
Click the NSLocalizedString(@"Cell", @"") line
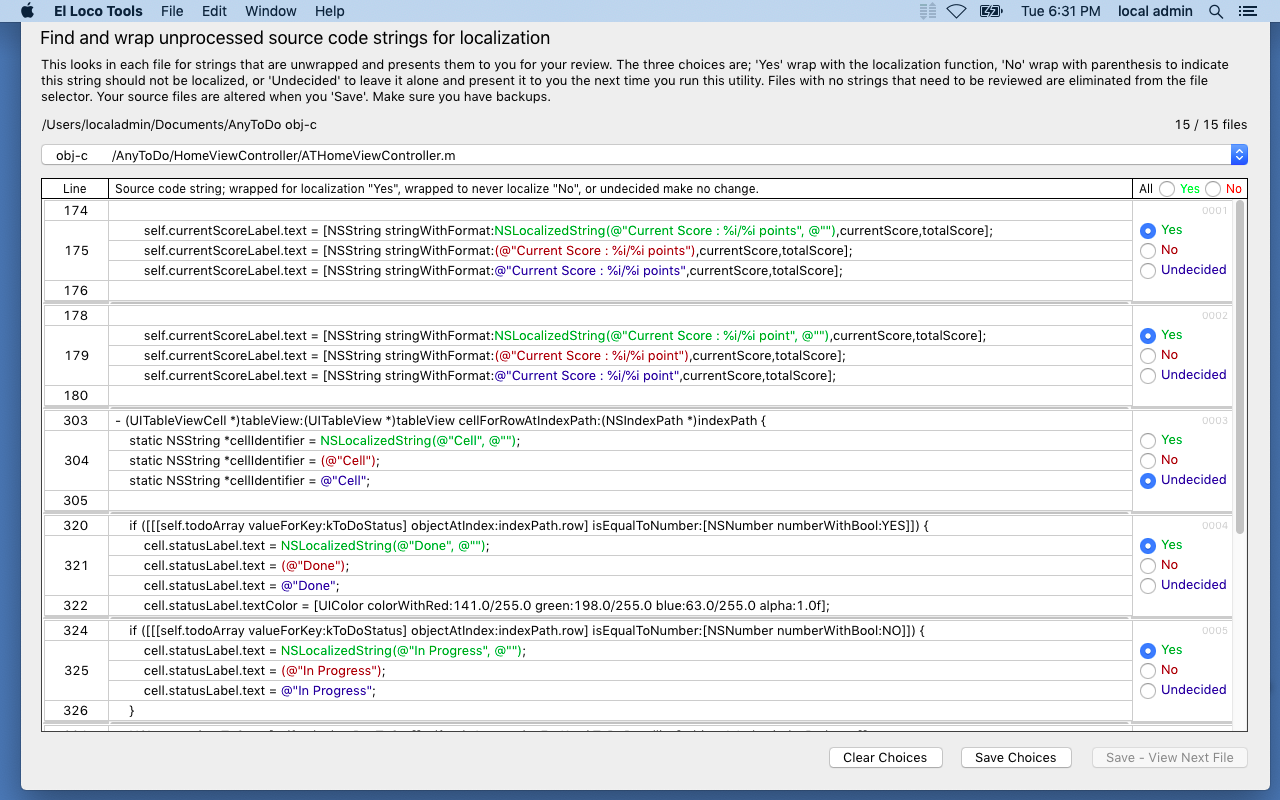[620, 440]
